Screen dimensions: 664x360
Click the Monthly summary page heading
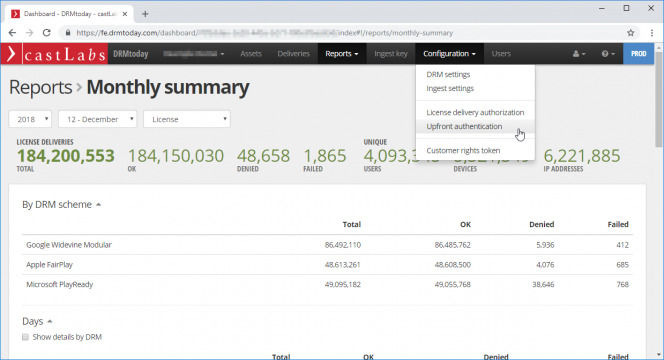point(168,87)
